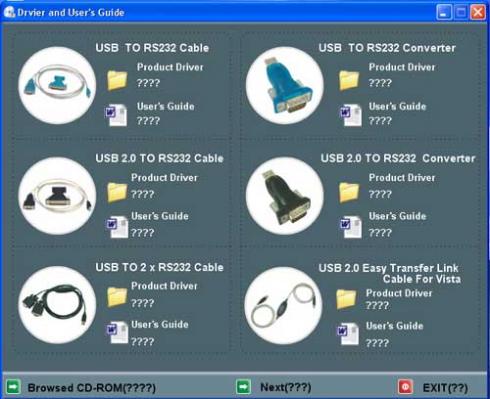Open the USB TO RS232 Cable User's Guide document icon
490x399 pixels.
pyautogui.click(x=116, y=115)
